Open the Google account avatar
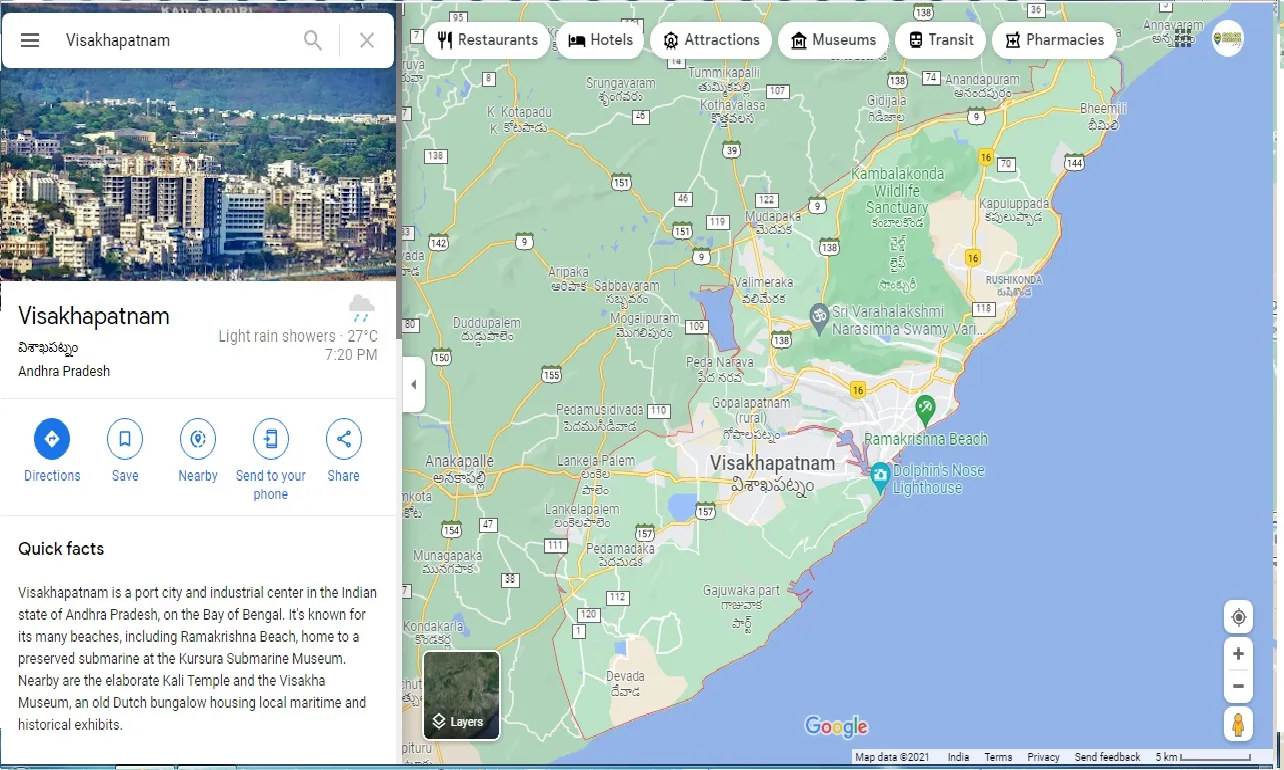Screen dimensions: 1284x770 [x=1228, y=38]
